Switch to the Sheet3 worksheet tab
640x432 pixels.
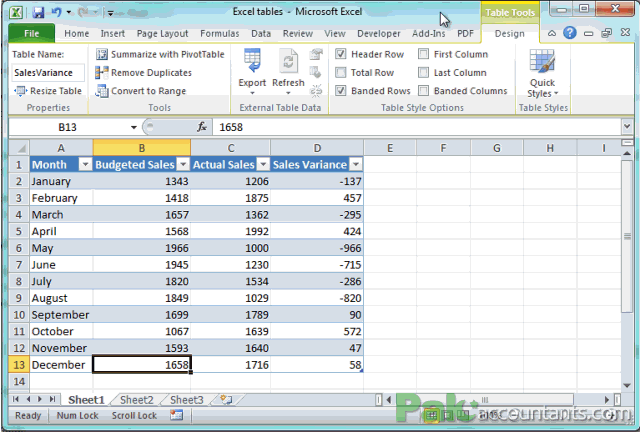coord(187,400)
